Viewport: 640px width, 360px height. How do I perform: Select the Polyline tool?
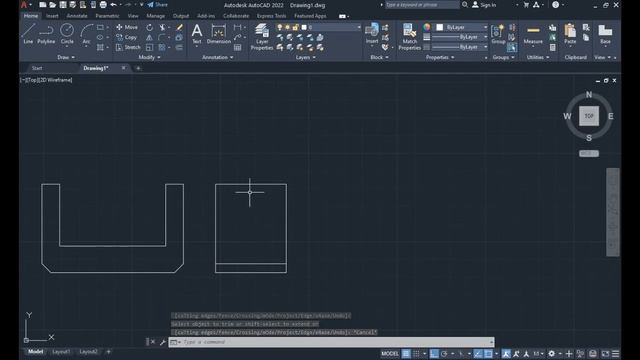tap(46, 34)
